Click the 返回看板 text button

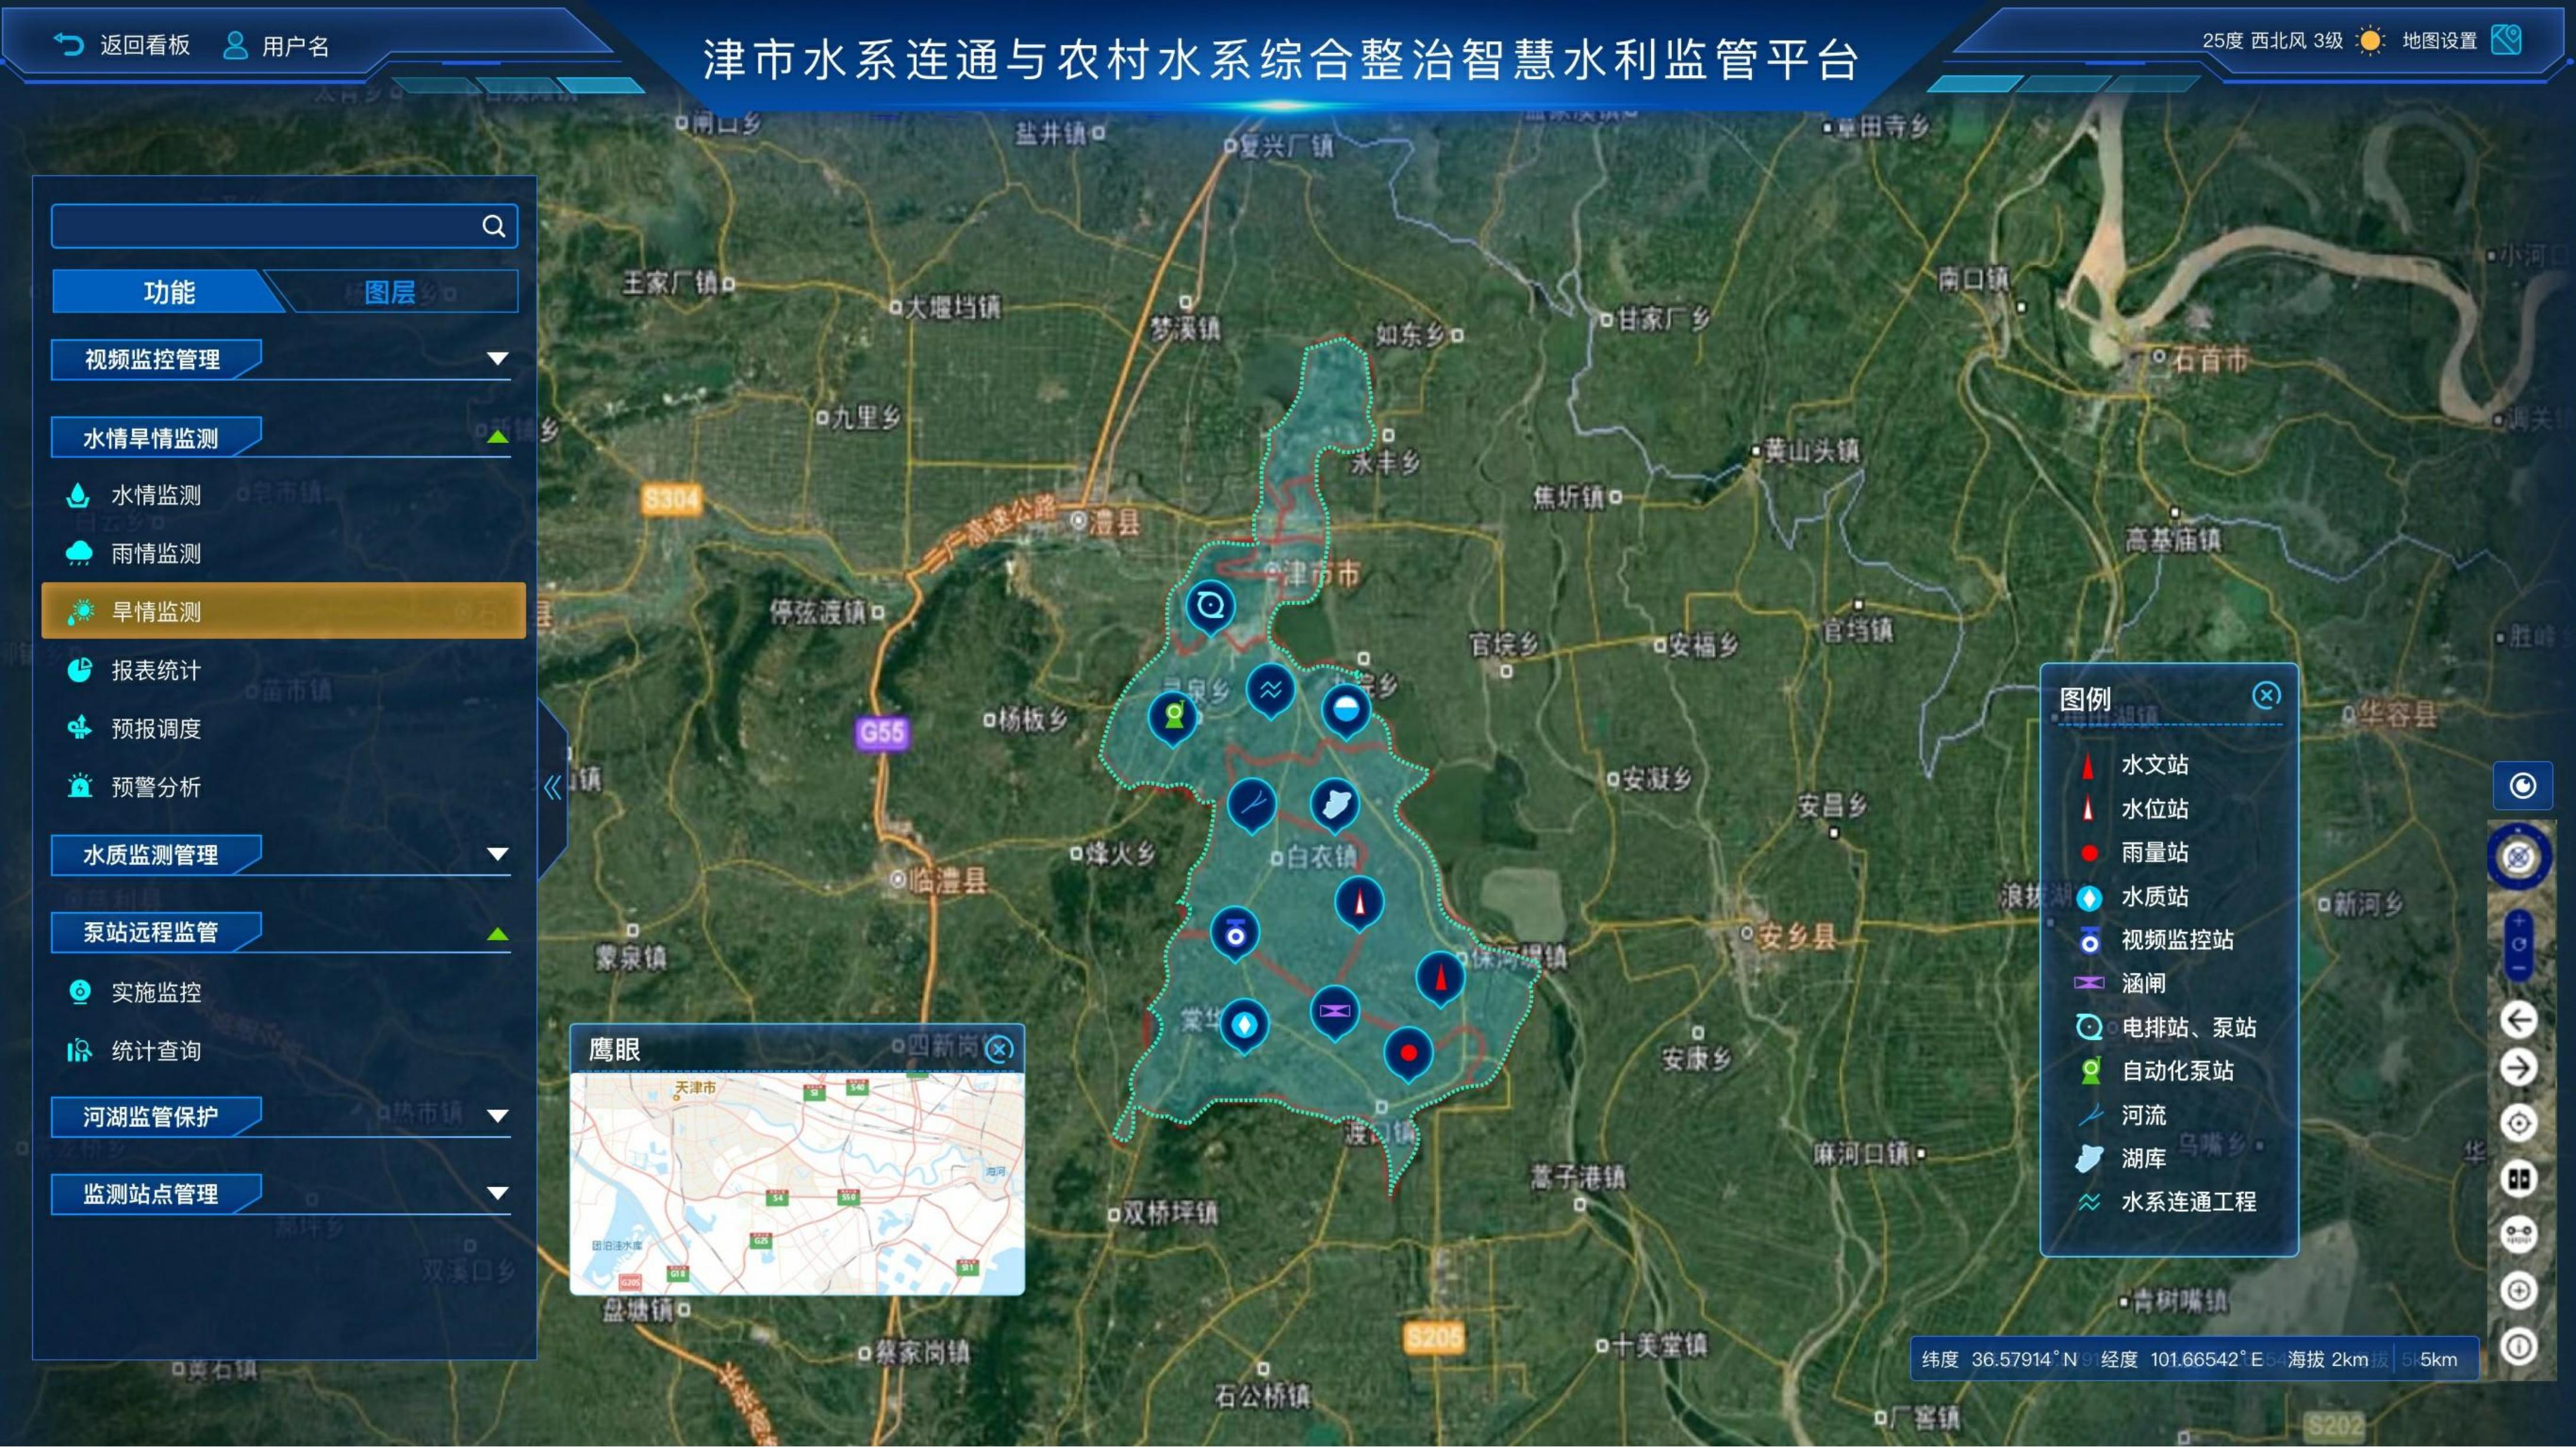[145, 45]
